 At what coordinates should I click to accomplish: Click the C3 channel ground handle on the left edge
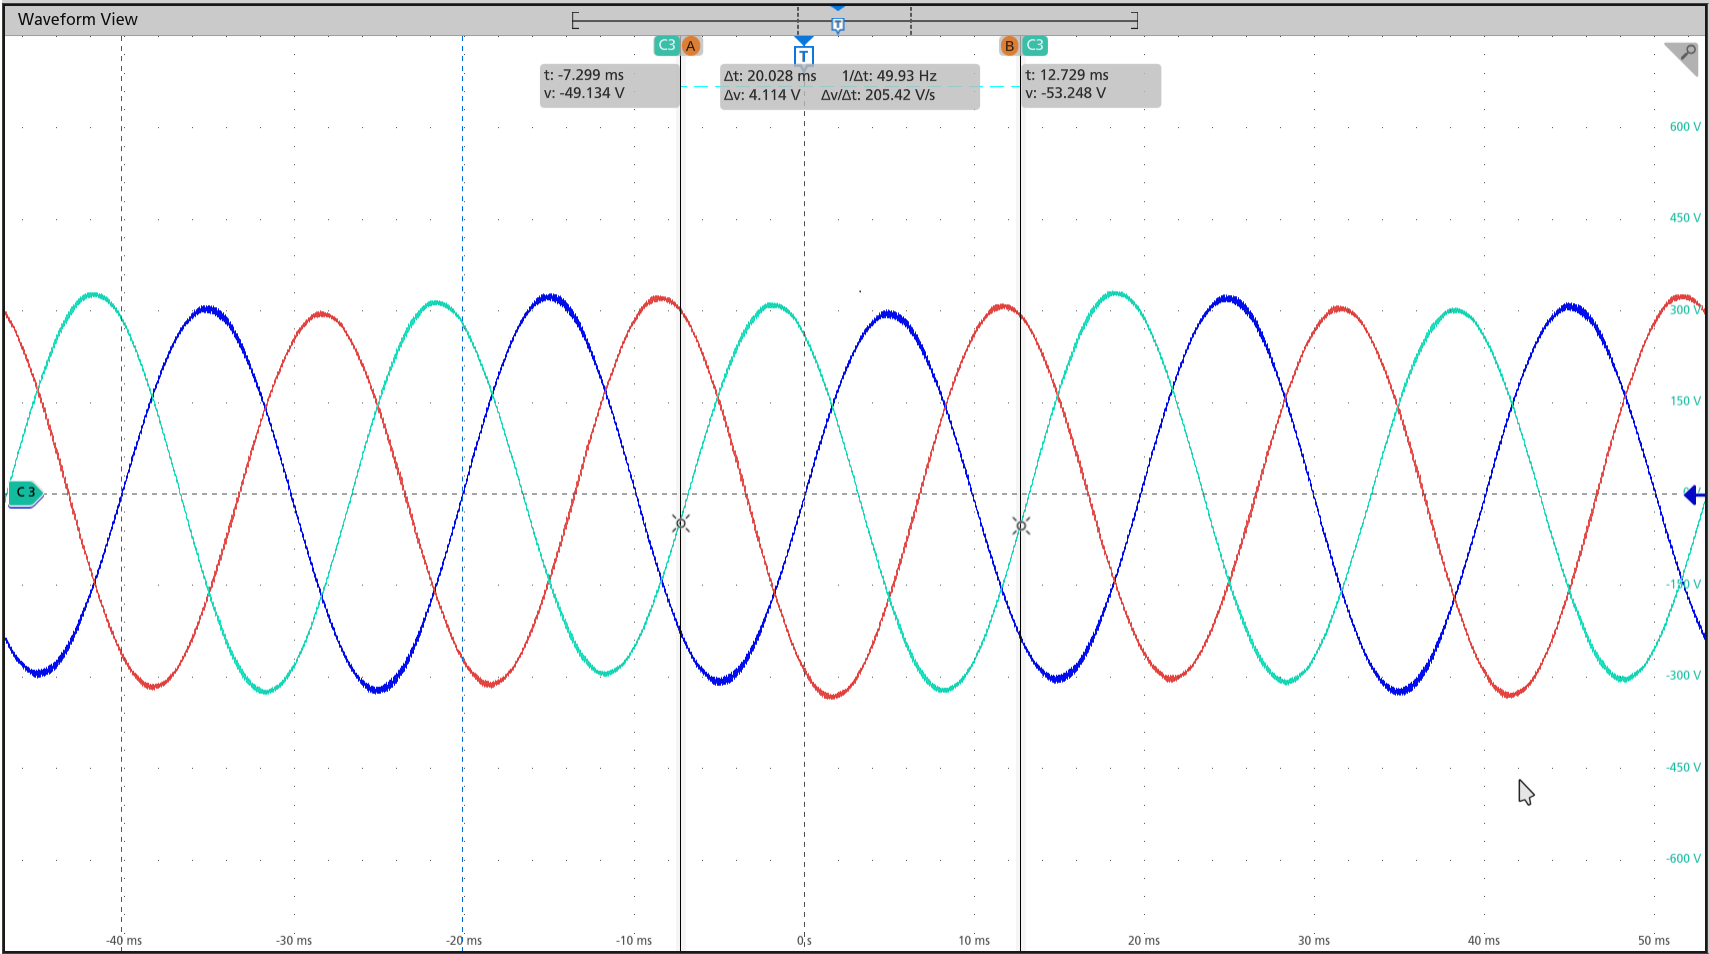tap(26, 493)
